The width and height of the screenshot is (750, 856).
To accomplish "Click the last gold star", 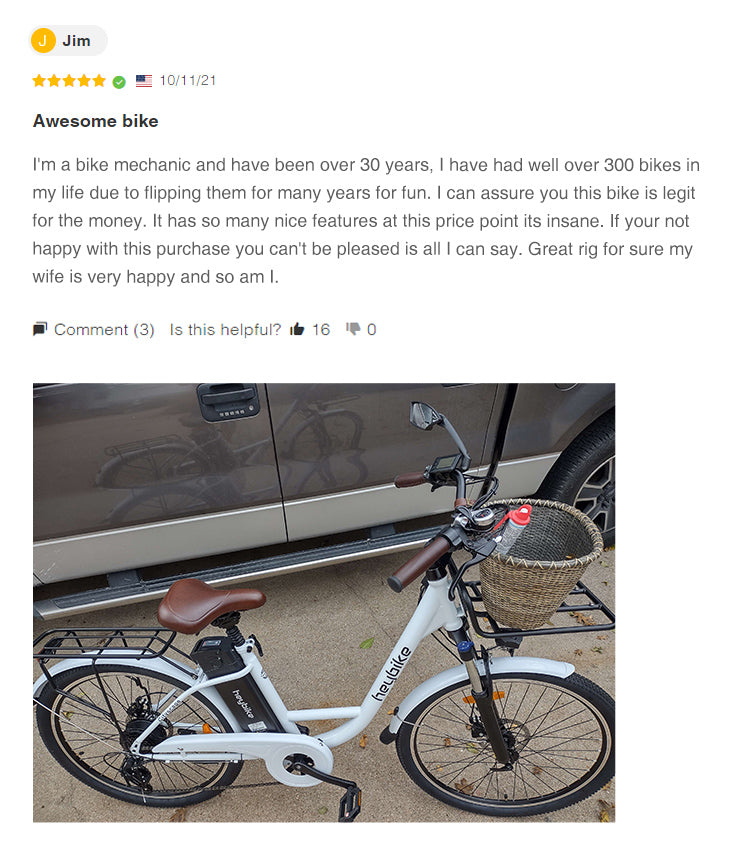I will point(99,81).
